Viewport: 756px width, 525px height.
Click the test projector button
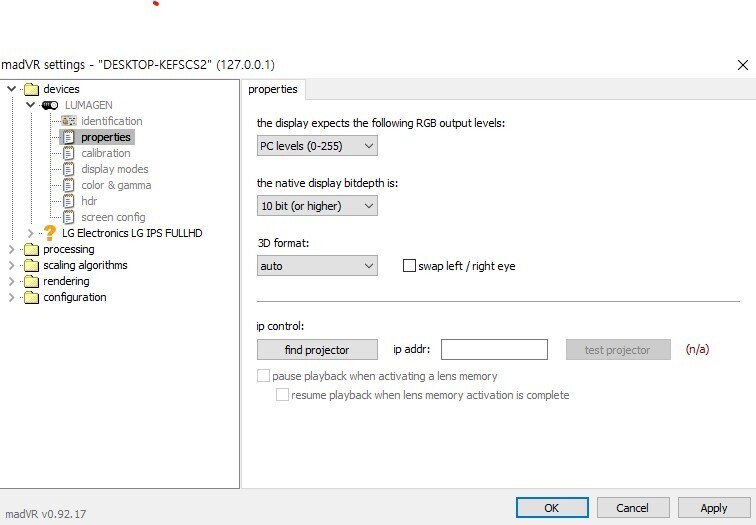[x=618, y=350]
